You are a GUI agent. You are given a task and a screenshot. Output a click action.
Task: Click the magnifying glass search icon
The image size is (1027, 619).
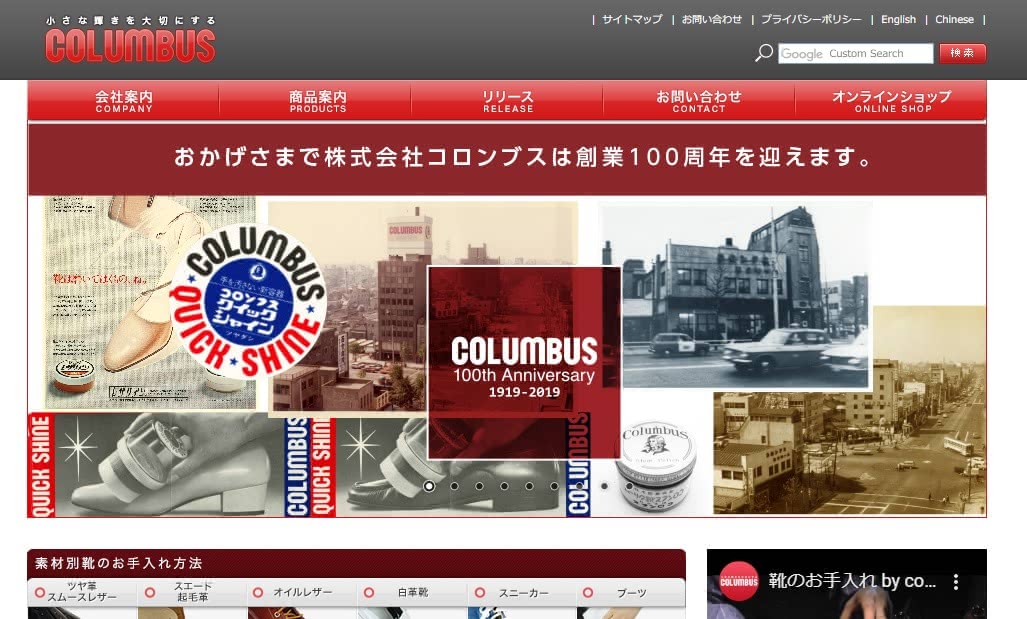click(x=764, y=53)
